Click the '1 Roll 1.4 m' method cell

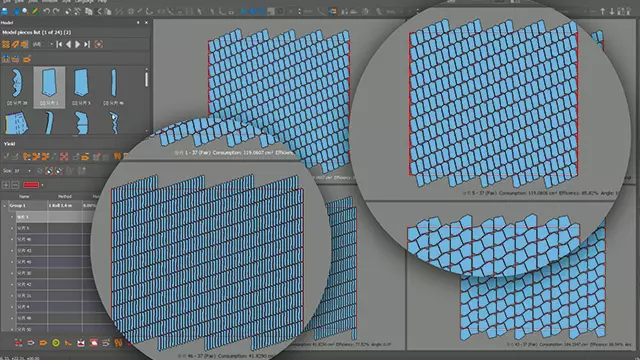64,206
